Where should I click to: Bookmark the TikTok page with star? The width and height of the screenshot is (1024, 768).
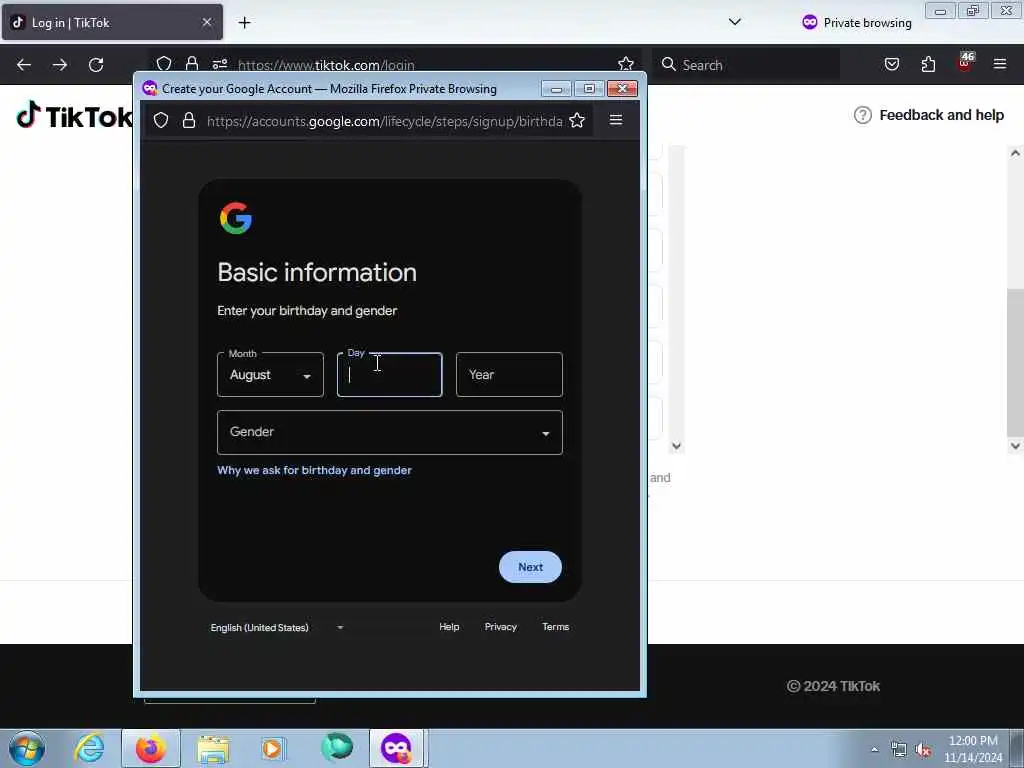point(626,63)
